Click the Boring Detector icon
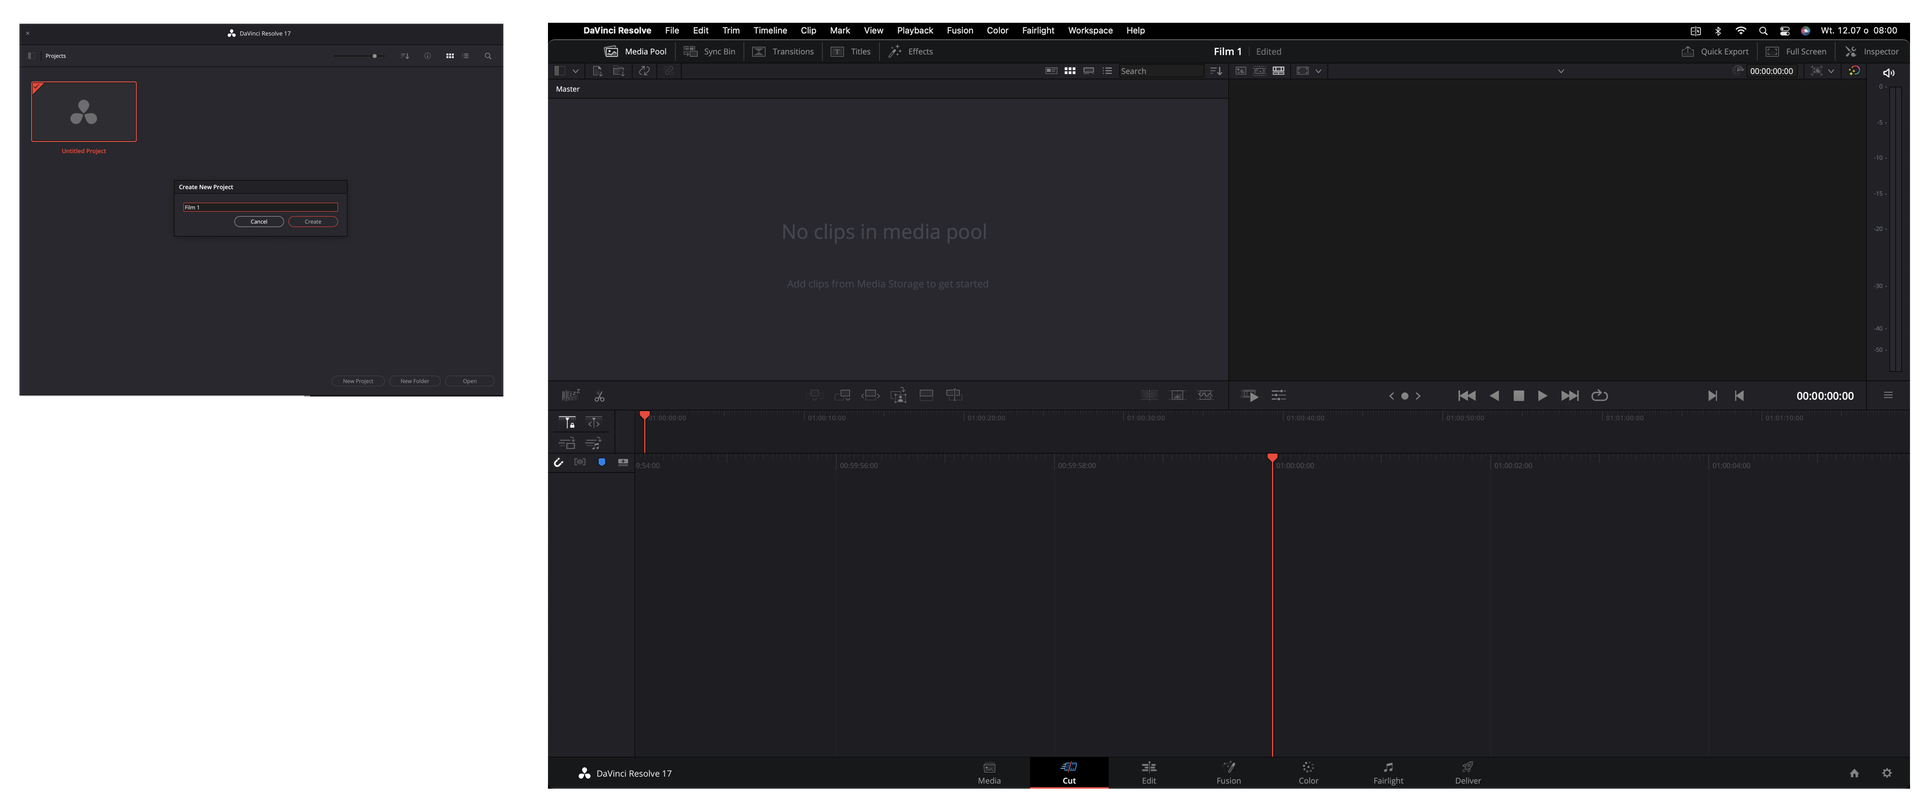The image size is (1920, 810). tap(570, 396)
